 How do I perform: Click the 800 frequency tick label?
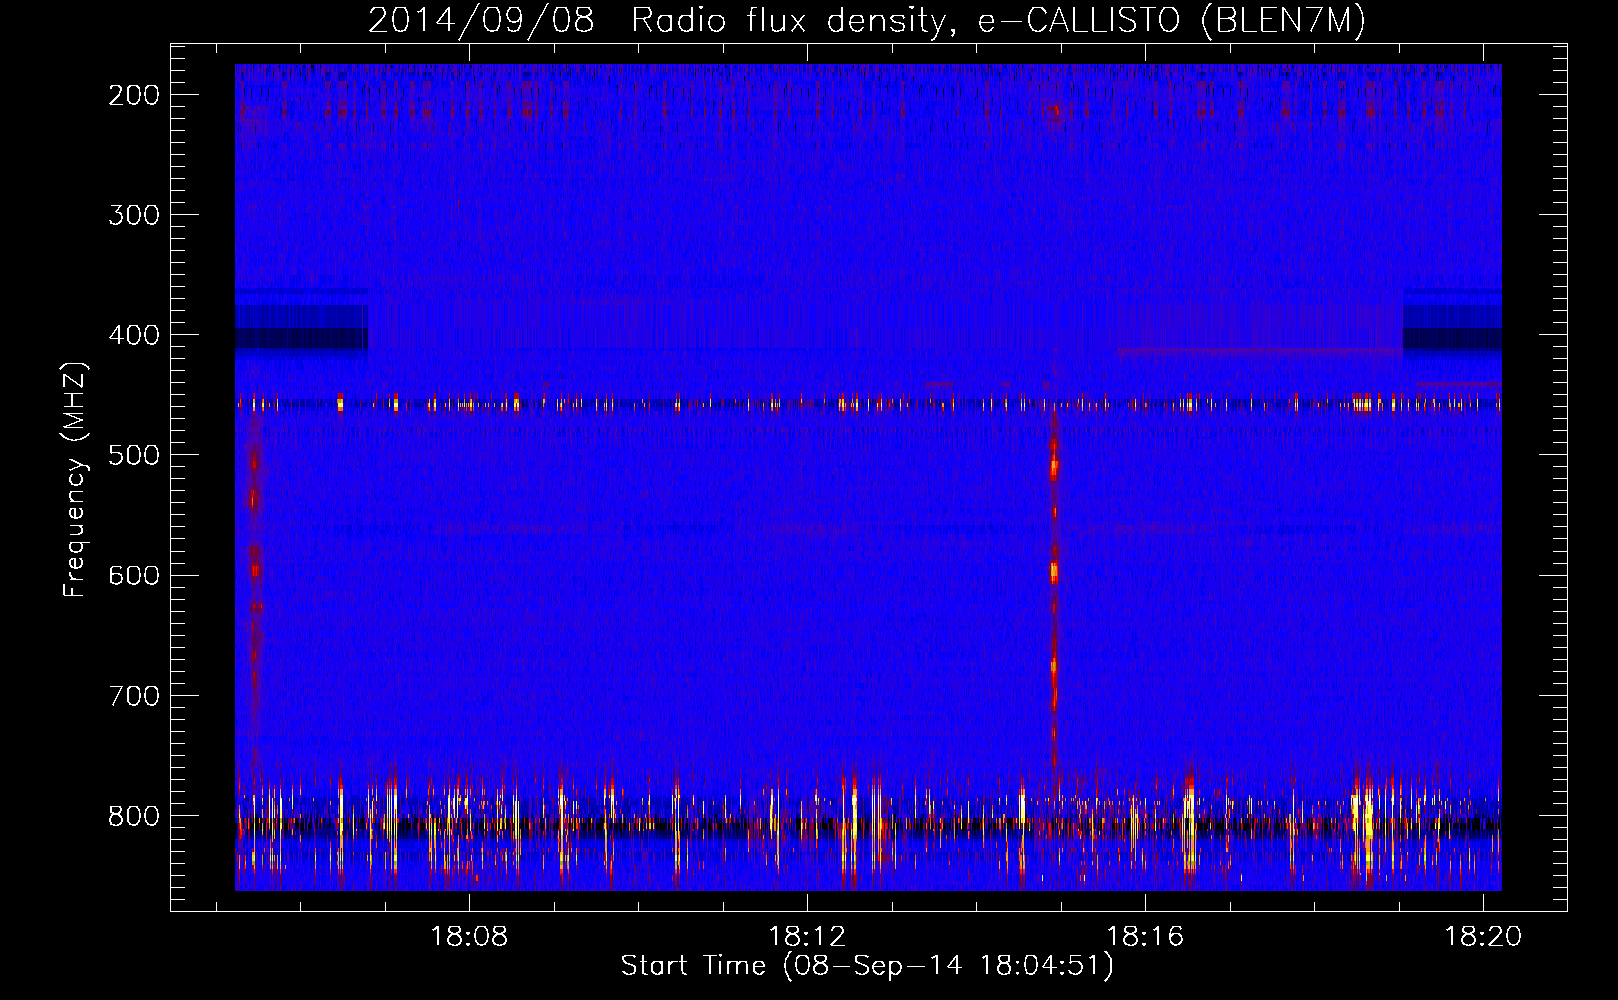click(134, 816)
